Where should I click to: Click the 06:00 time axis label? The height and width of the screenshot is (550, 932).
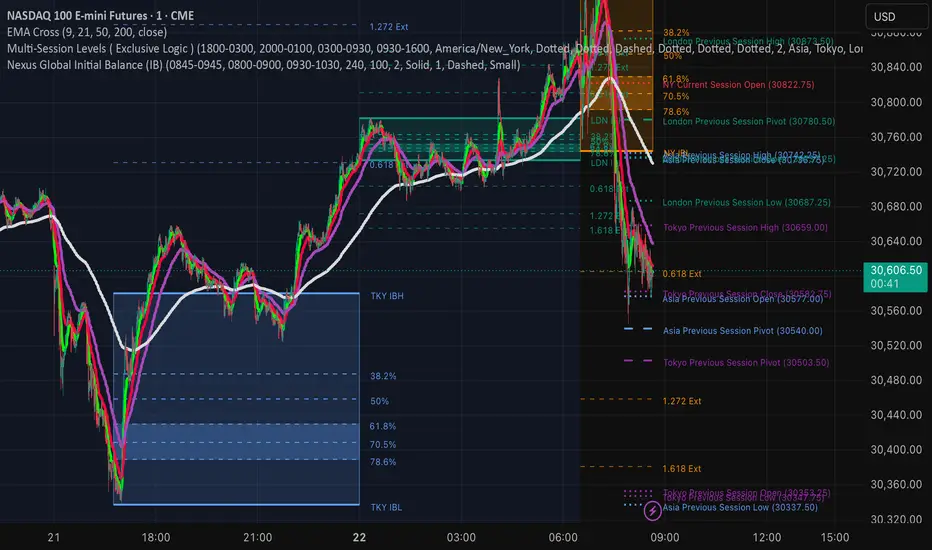[563, 538]
